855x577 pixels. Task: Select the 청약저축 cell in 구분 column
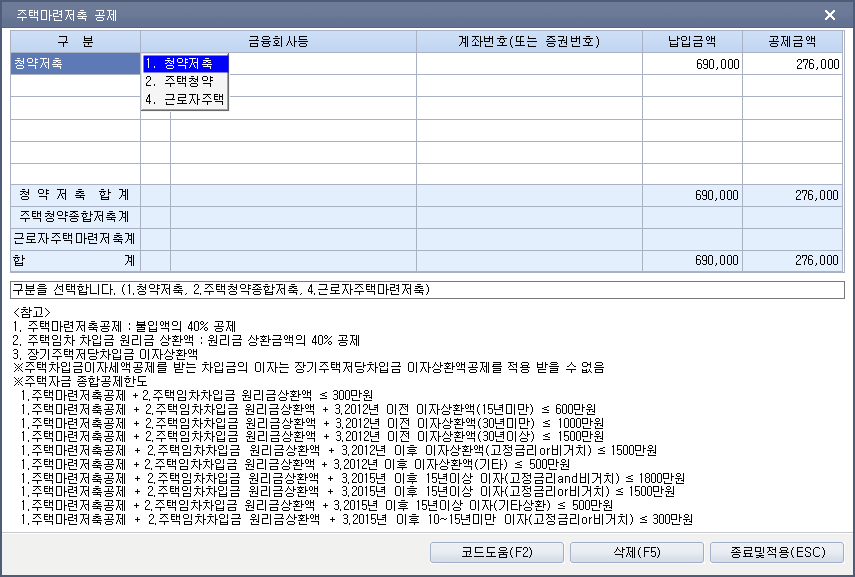point(75,64)
